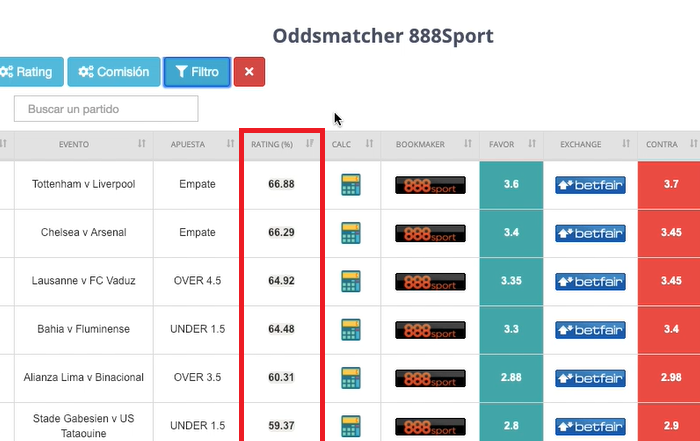Sort table by Evento column header
700x441 pixels.
pos(75,144)
